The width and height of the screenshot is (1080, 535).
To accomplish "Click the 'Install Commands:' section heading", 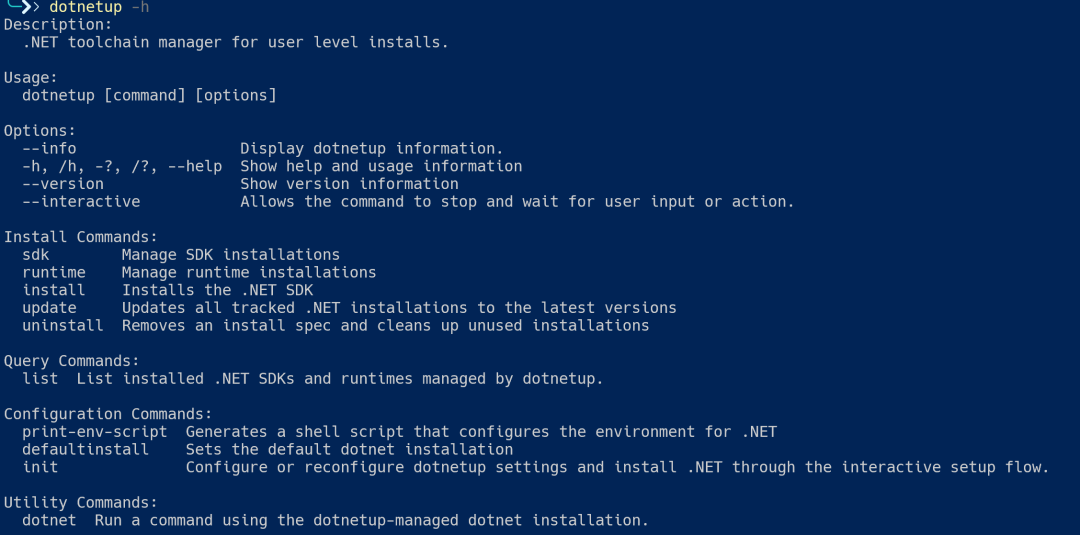I will (x=81, y=237).
